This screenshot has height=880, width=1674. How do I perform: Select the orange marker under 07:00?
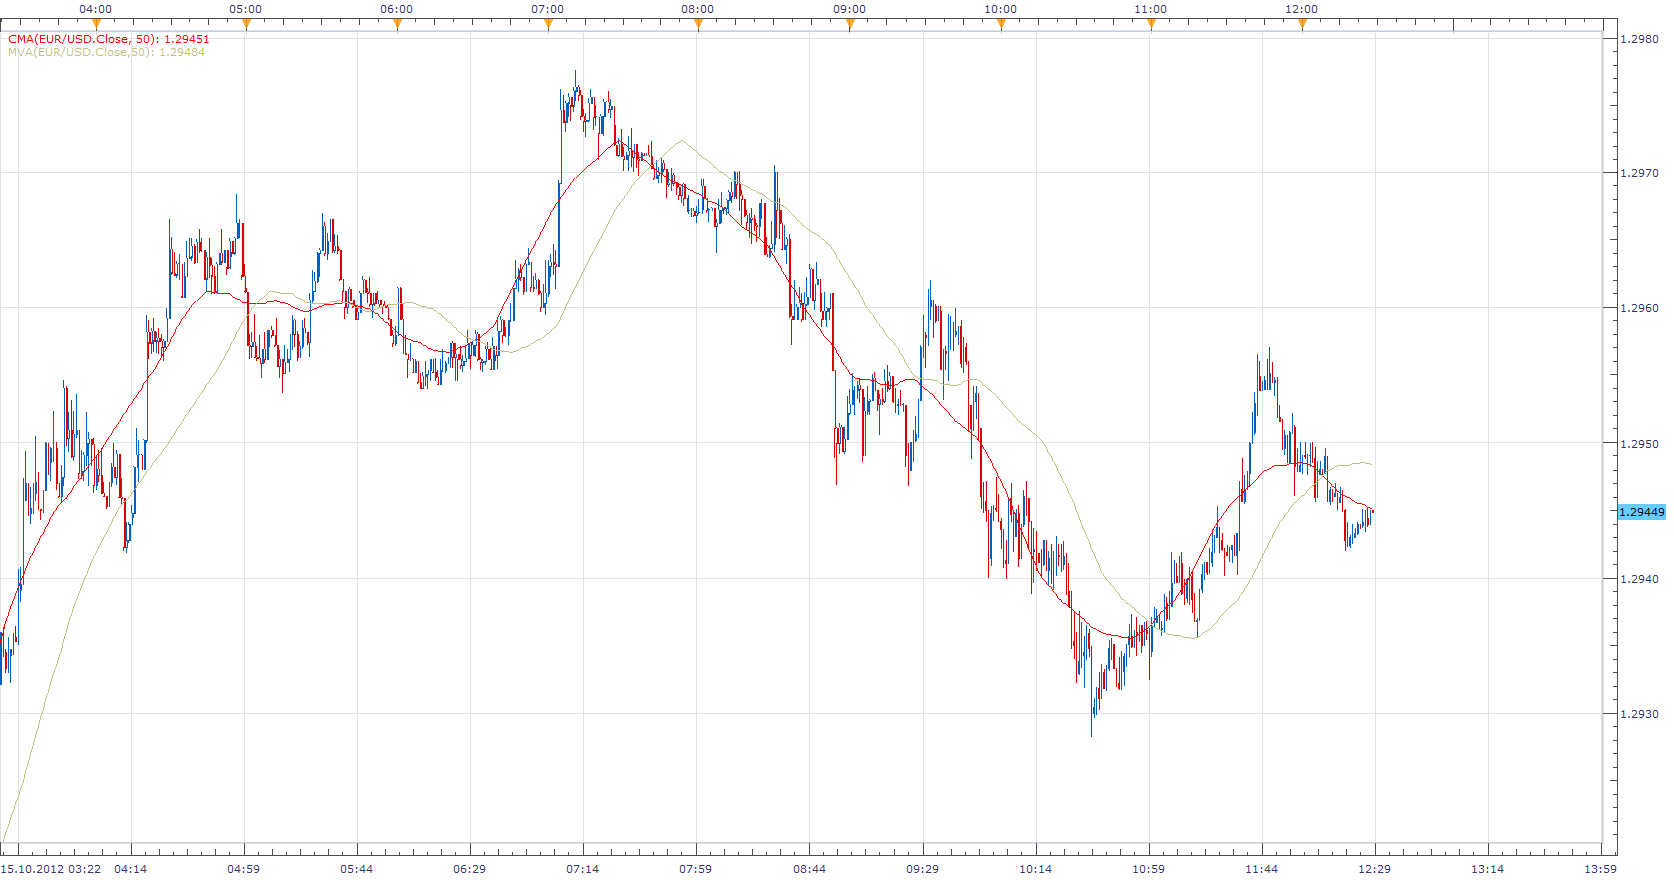[548, 24]
